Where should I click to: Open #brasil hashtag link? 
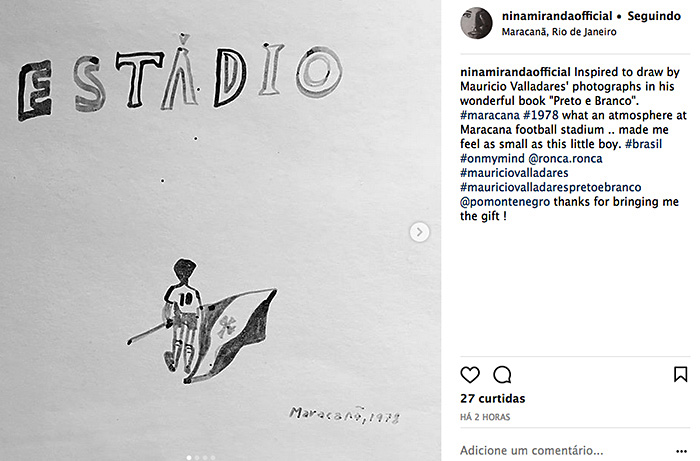point(643,144)
